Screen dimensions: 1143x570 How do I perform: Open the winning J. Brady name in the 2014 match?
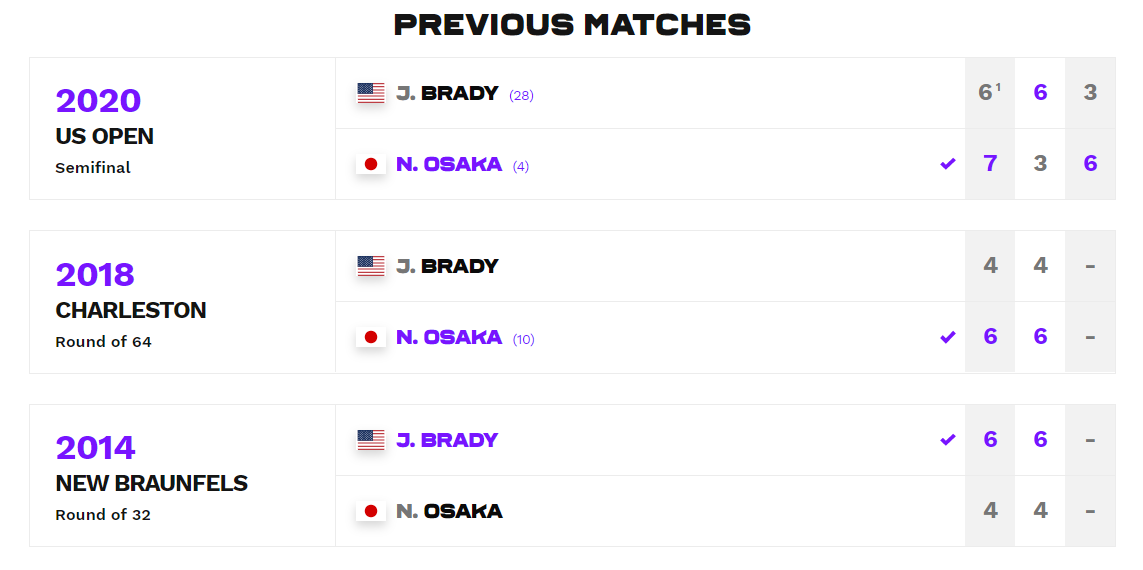pyautogui.click(x=448, y=440)
